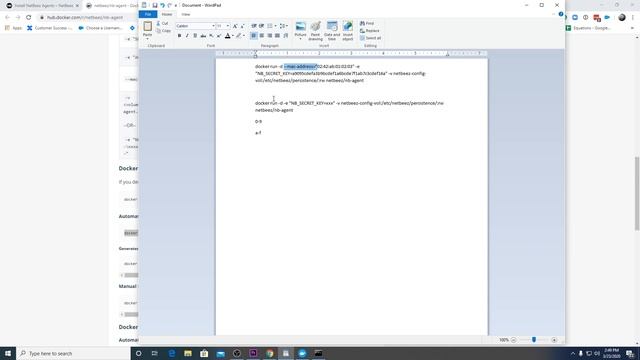
Task: Toggle bold formatting
Action: click(x=179, y=36)
